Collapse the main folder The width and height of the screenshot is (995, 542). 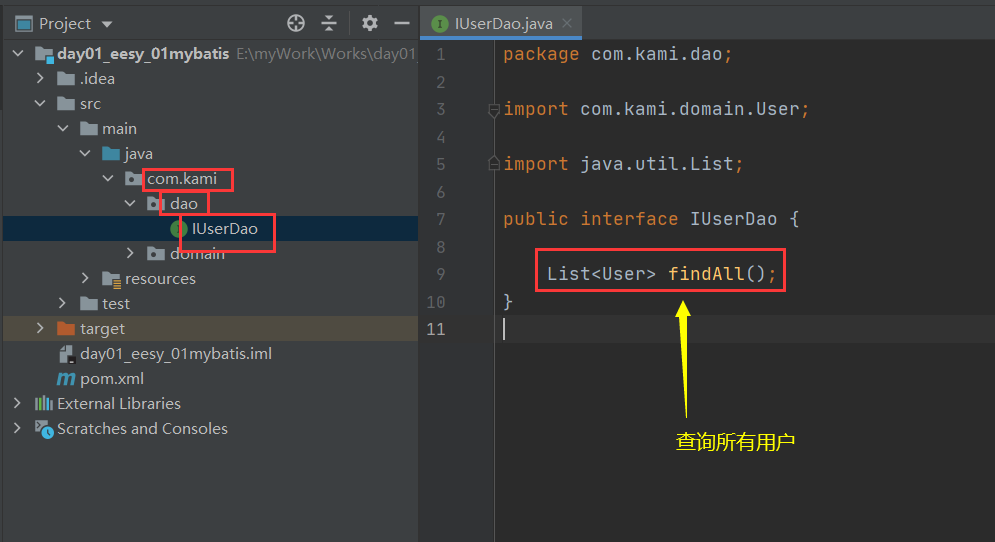[63, 128]
